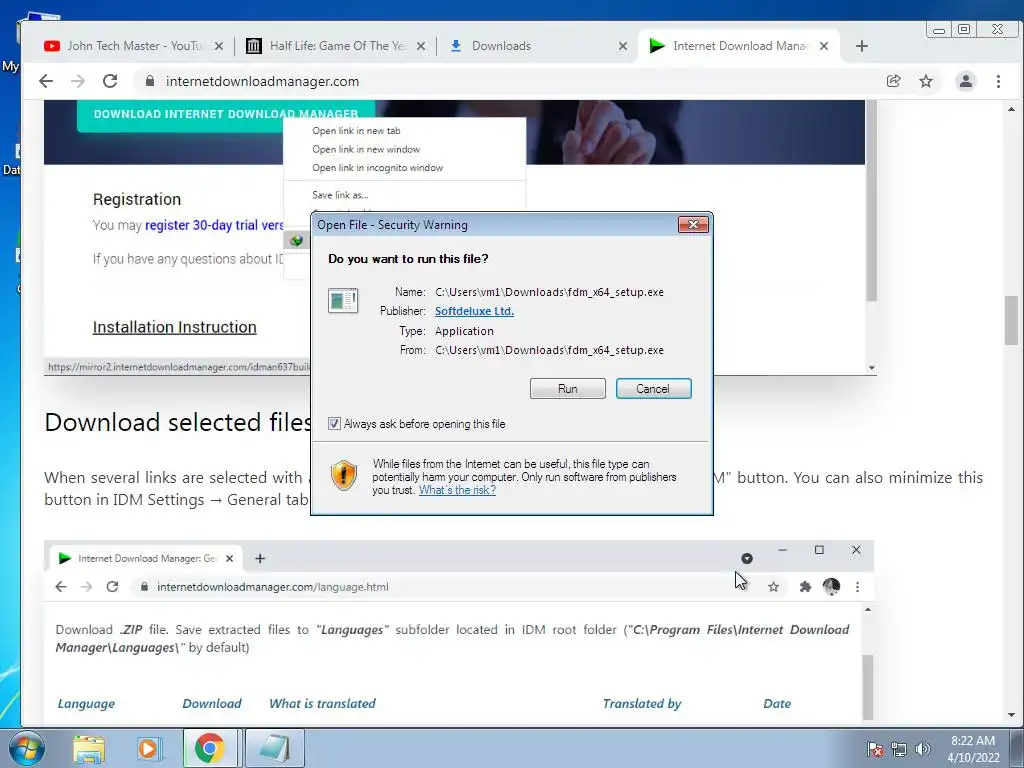The image size is (1024, 768).
Task: Open Windows Explorer from the taskbar
Action: [89, 748]
